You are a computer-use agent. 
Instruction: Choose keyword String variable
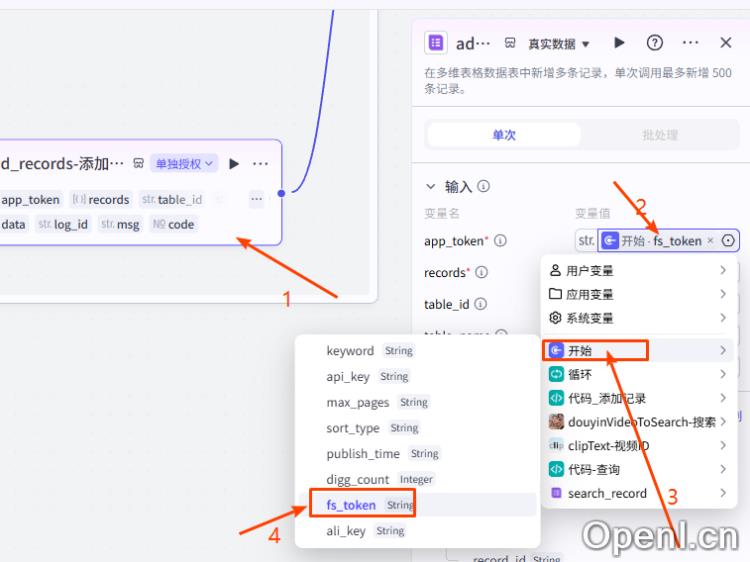(x=418, y=351)
